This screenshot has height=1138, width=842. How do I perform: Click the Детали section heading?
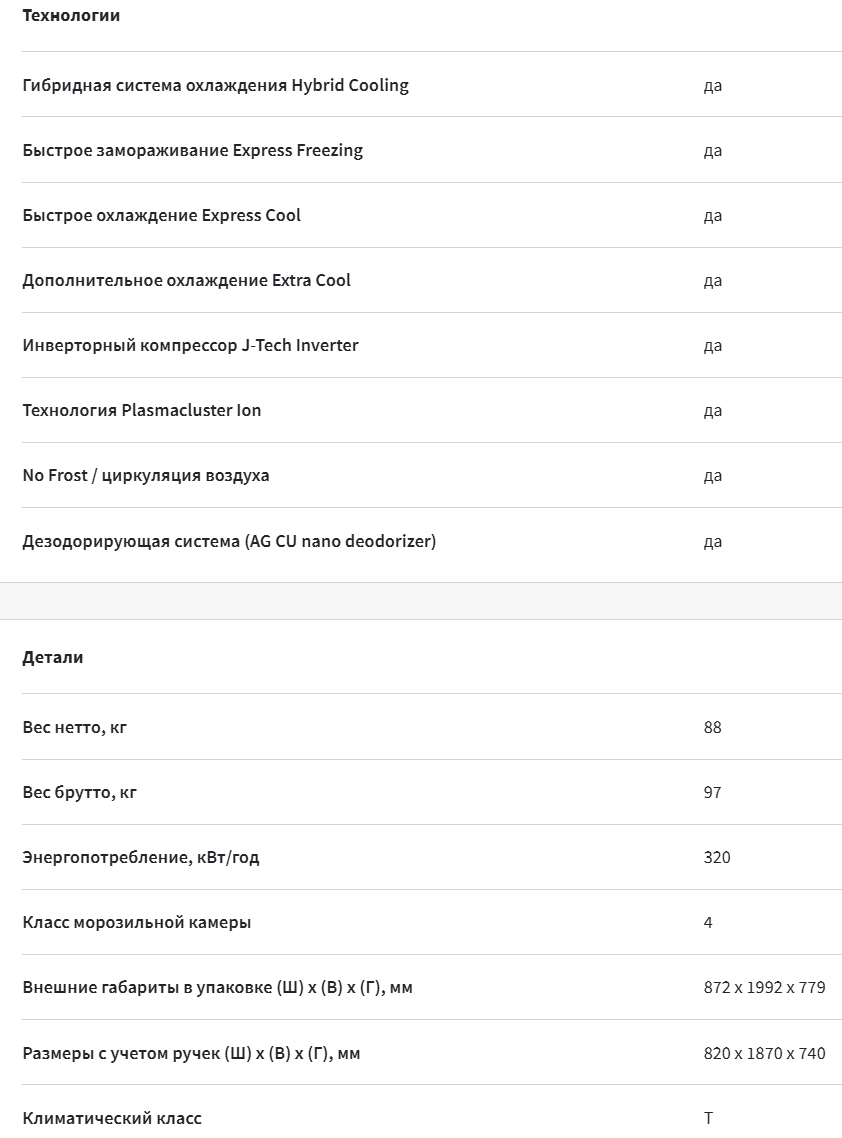click(x=53, y=658)
